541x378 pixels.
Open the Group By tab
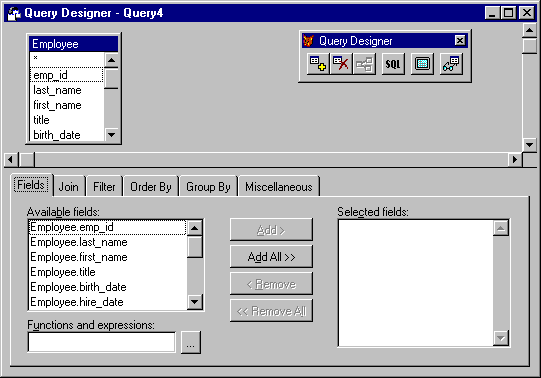coord(208,187)
